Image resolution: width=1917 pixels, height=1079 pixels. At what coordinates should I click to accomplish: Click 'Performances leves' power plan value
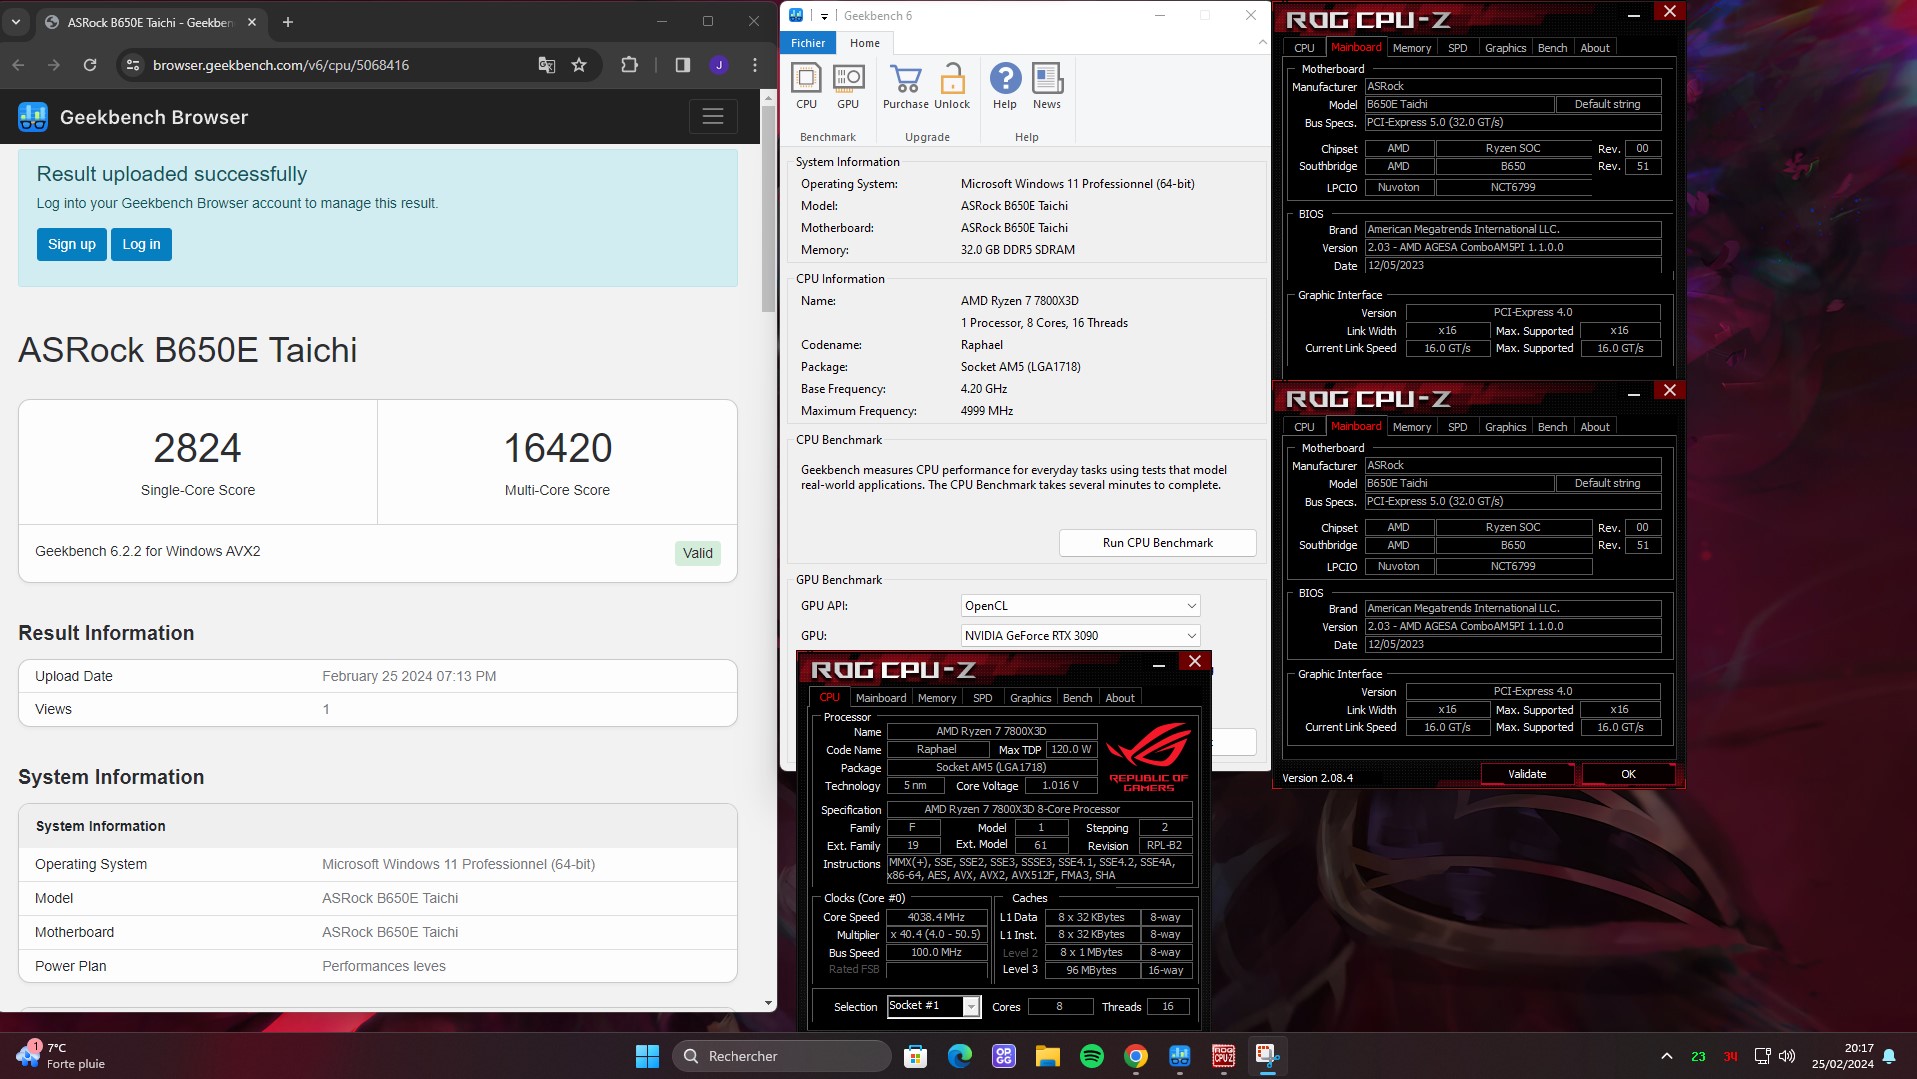click(x=384, y=966)
